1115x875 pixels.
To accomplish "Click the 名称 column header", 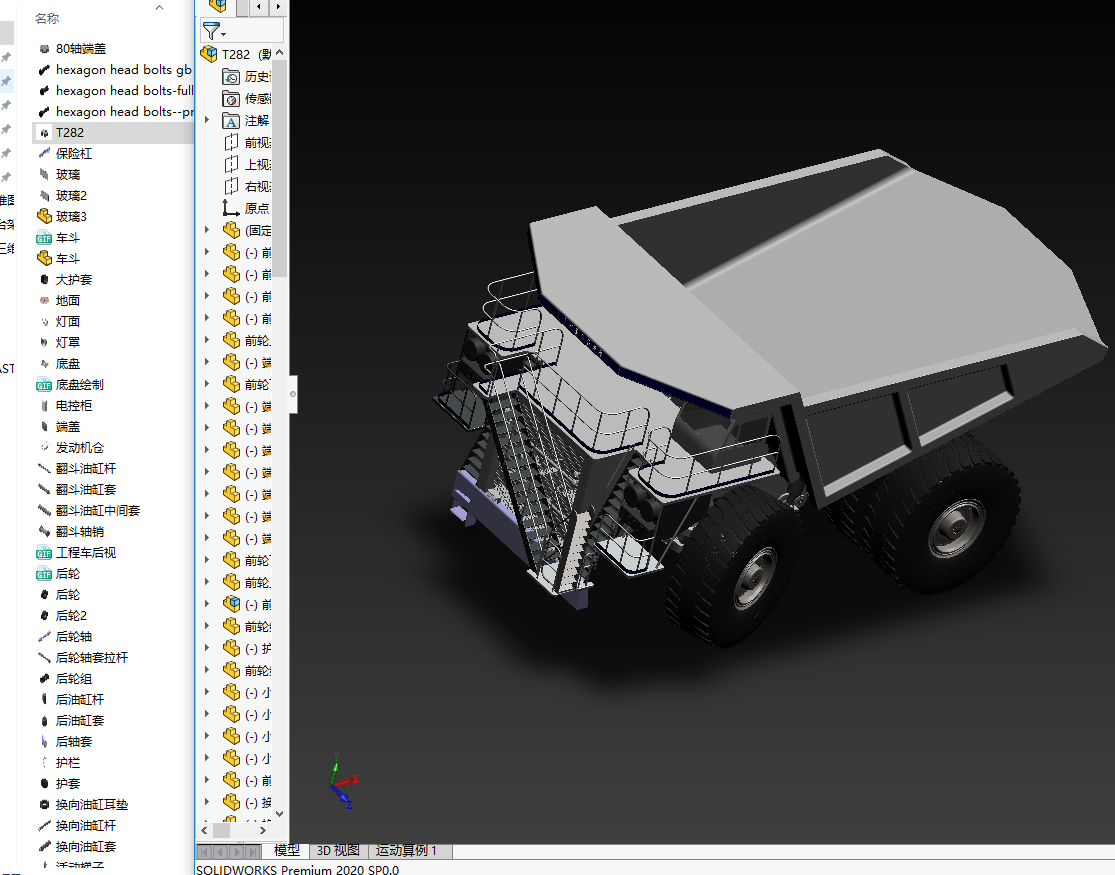I will coord(47,18).
